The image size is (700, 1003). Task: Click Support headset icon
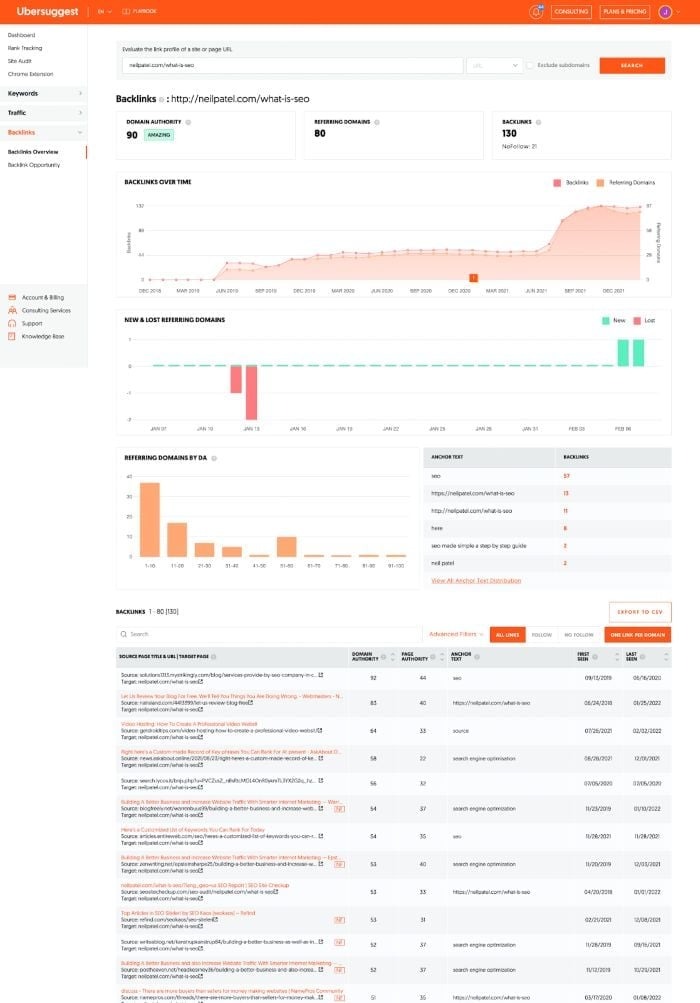coord(12,323)
